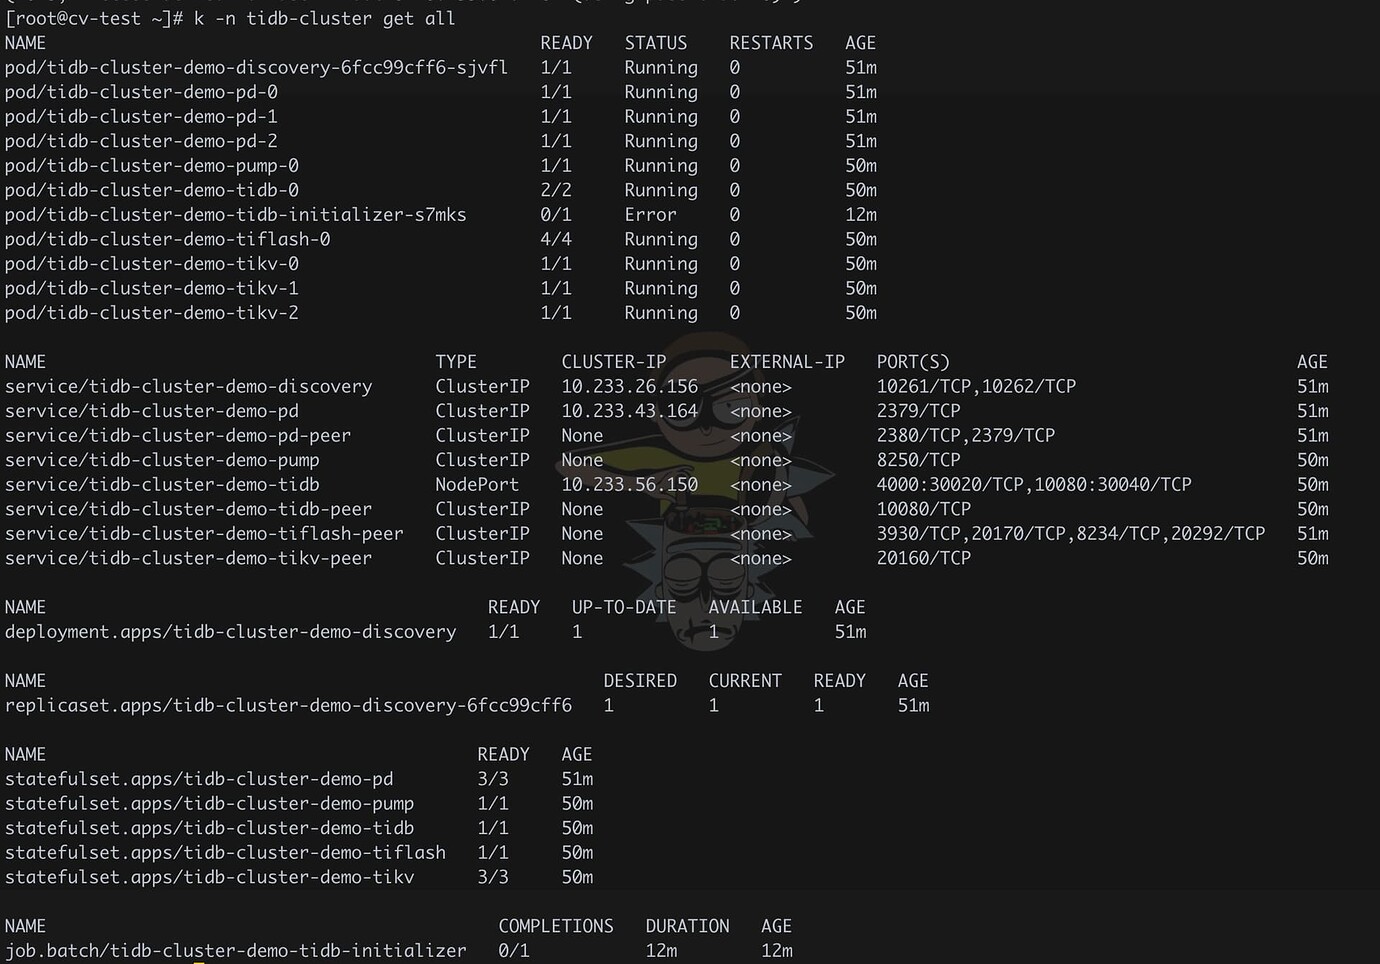Click the pod/tidb-cluster-demo-pump-0 entry
This screenshot has height=964, width=1380.
(x=151, y=166)
